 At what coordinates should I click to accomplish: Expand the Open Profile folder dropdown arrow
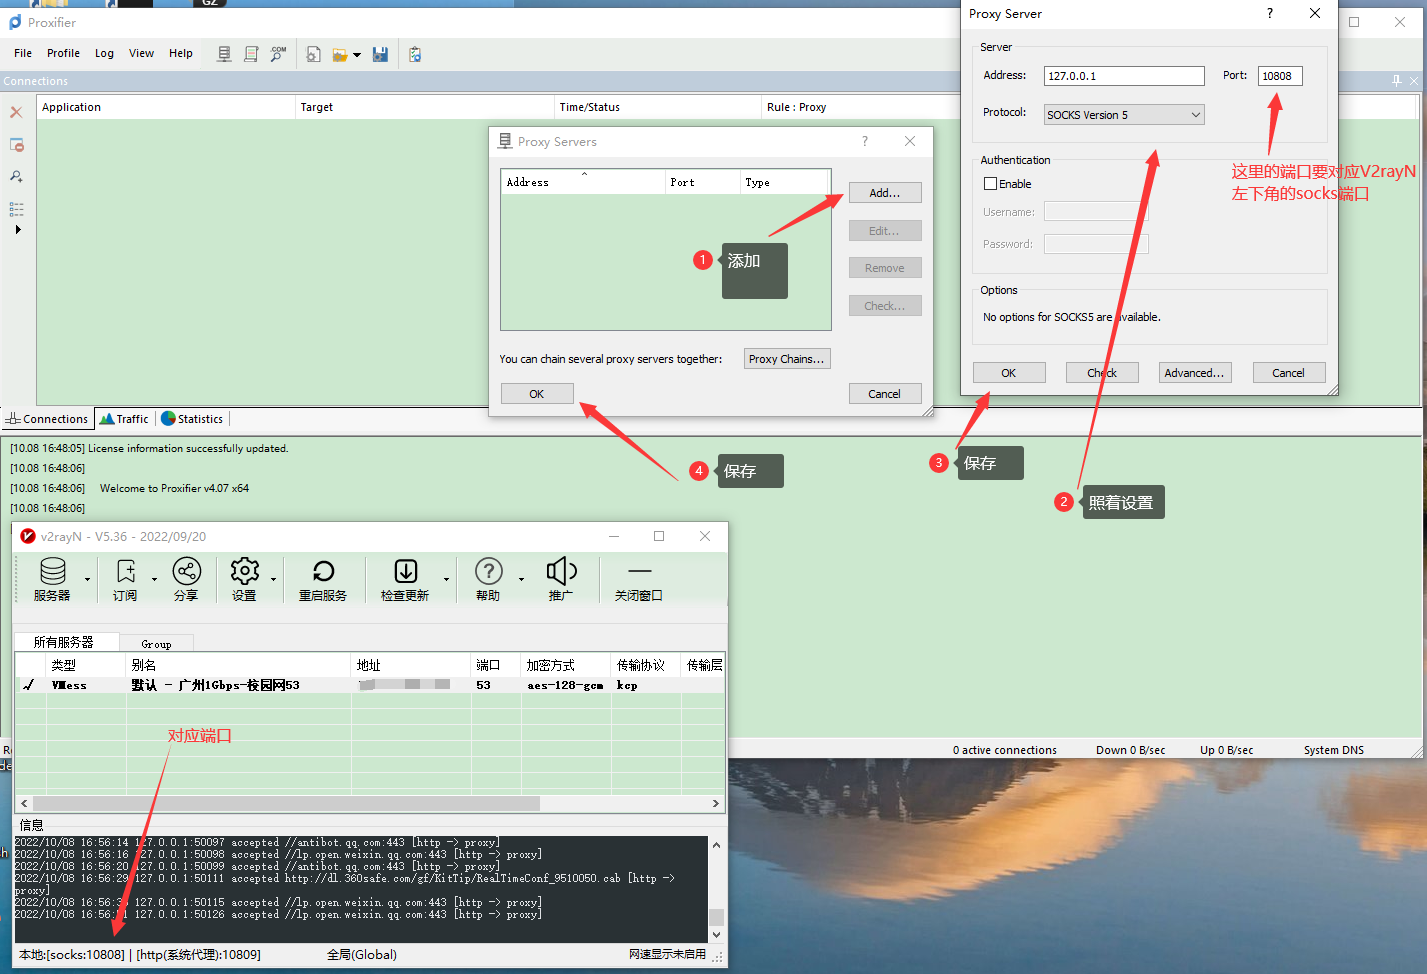coord(357,55)
